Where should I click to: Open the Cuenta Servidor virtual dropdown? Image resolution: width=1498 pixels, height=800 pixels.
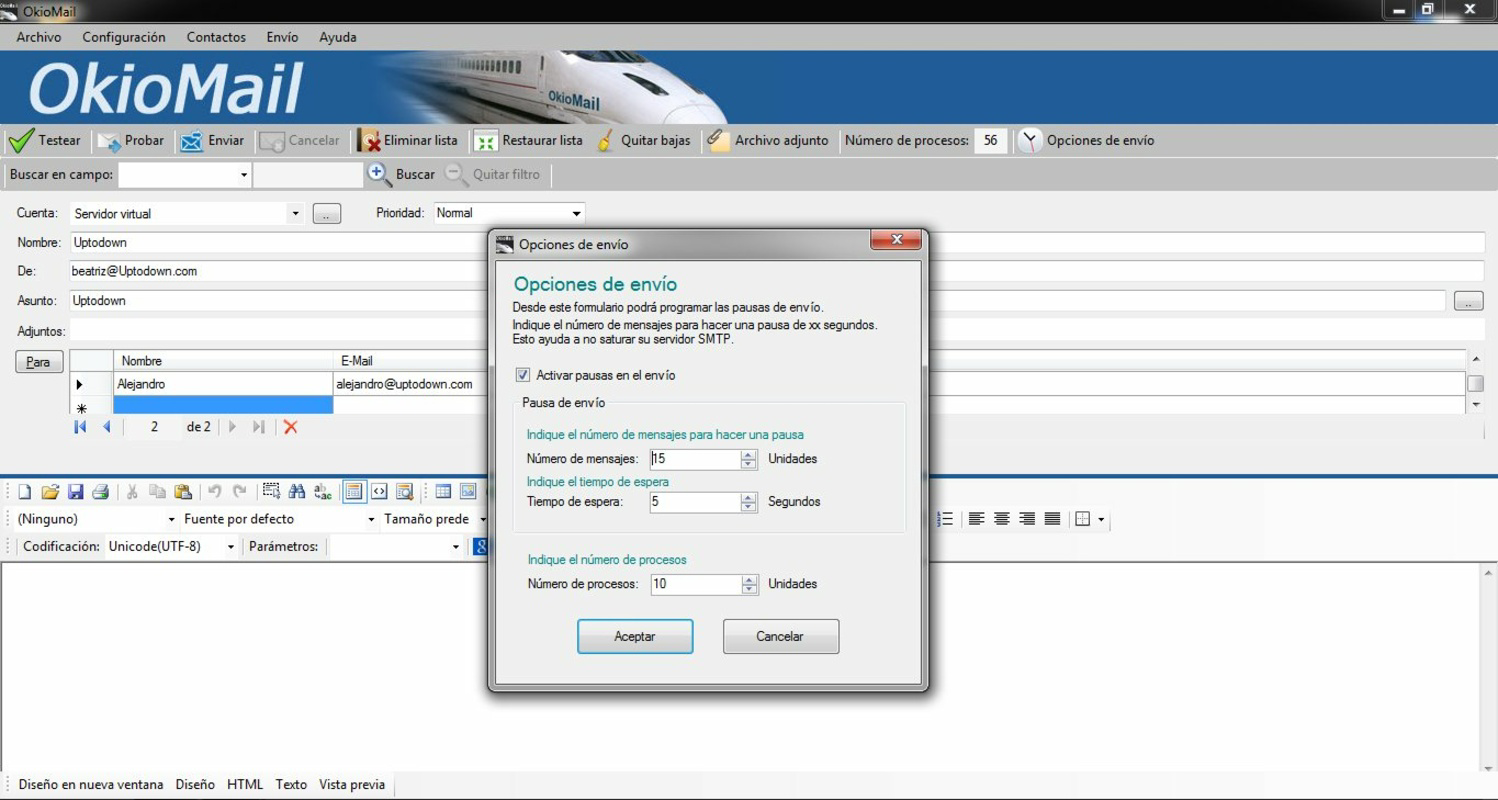click(294, 214)
